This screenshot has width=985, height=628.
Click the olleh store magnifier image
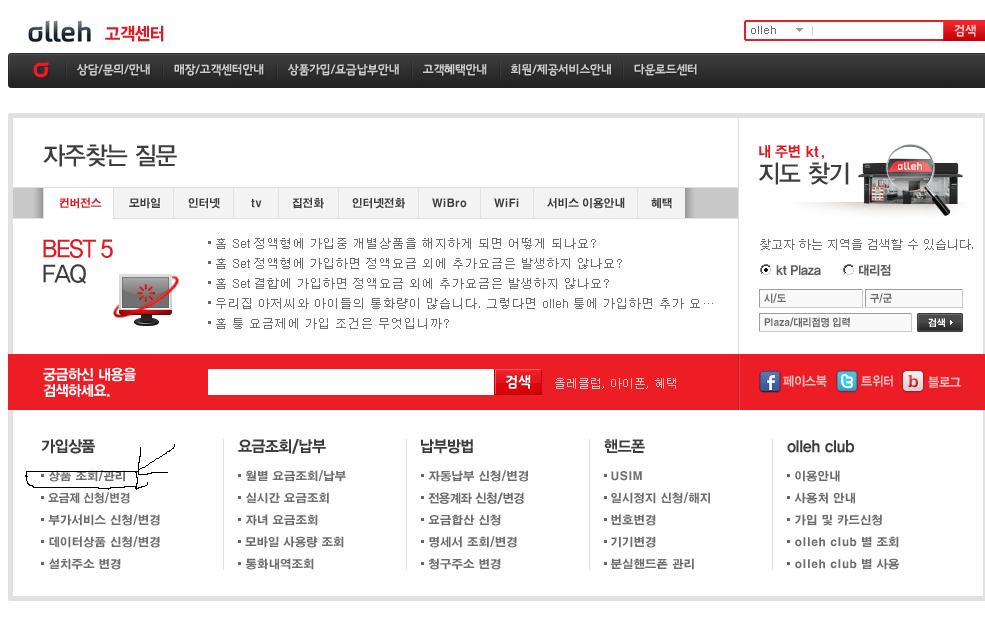click(x=911, y=179)
